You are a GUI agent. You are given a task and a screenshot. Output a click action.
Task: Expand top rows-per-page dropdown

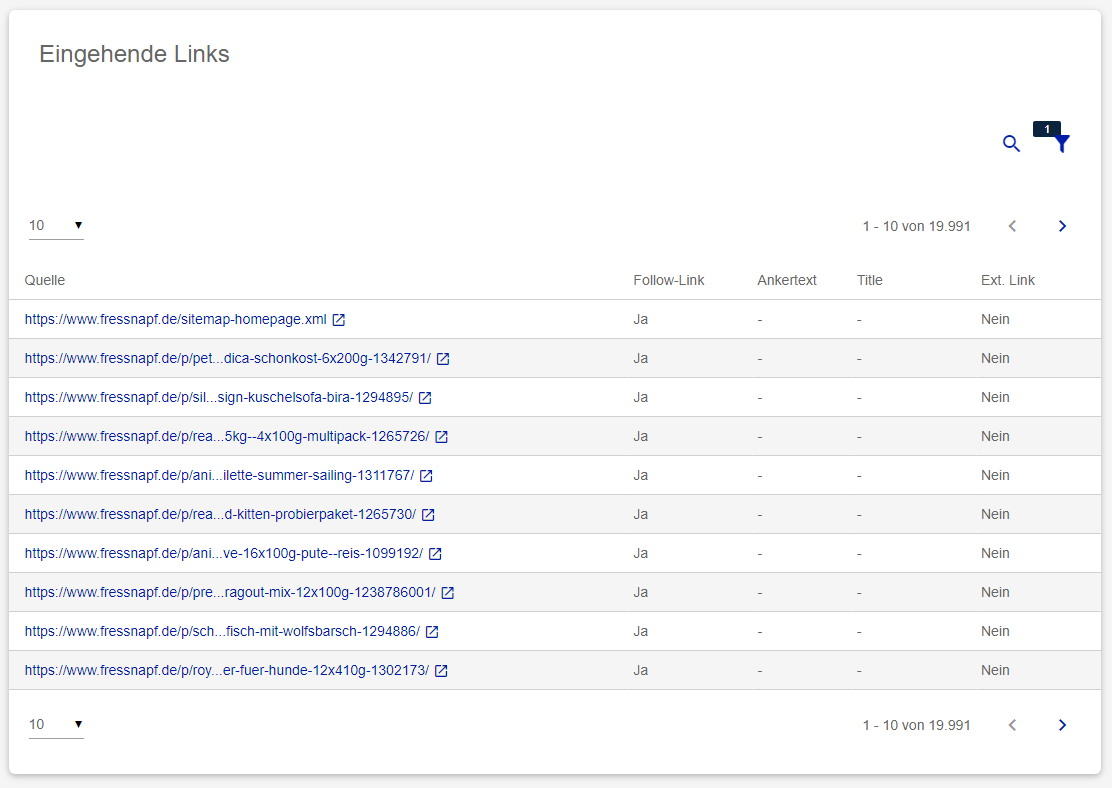tap(56, 226)
